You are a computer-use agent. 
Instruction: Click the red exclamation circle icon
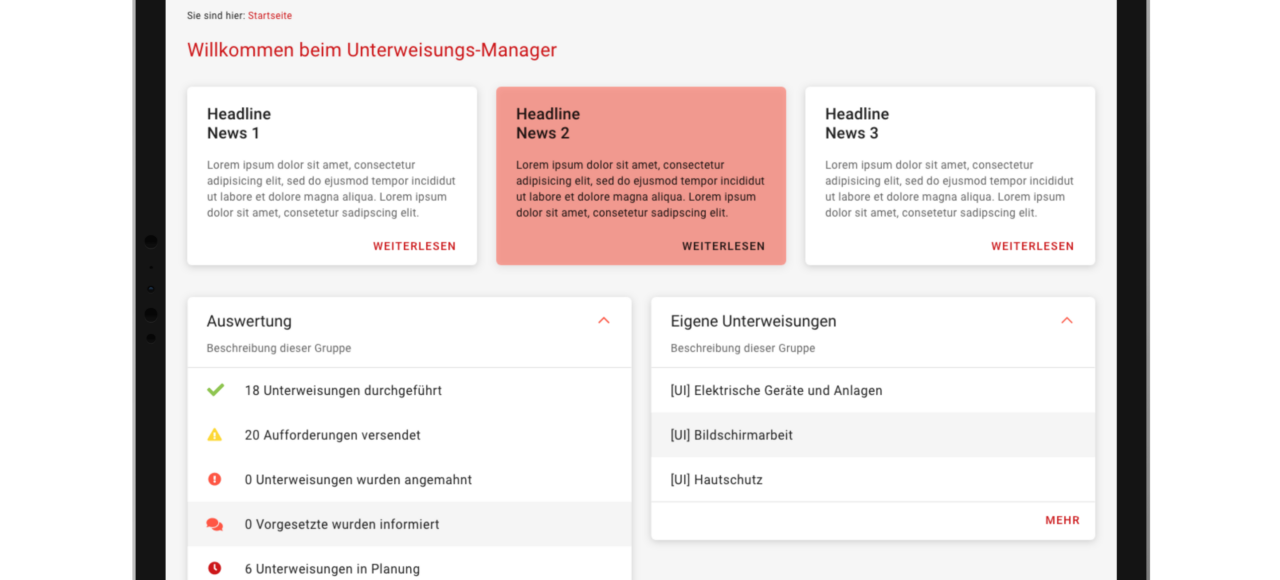214,479
